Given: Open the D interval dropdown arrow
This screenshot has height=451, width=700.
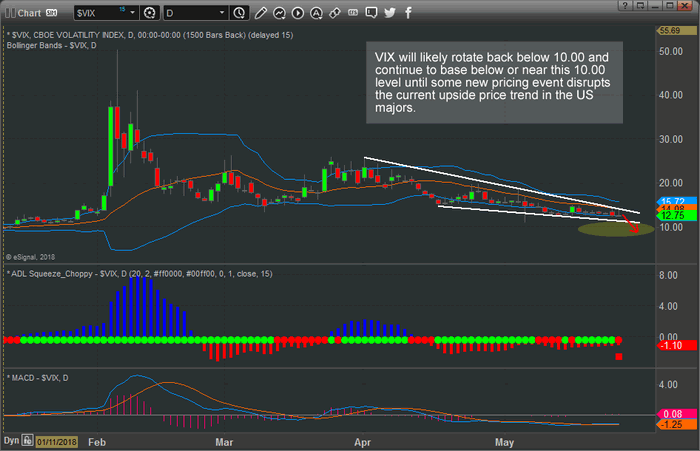Looking at the screenshot, I should coord(220,13).
